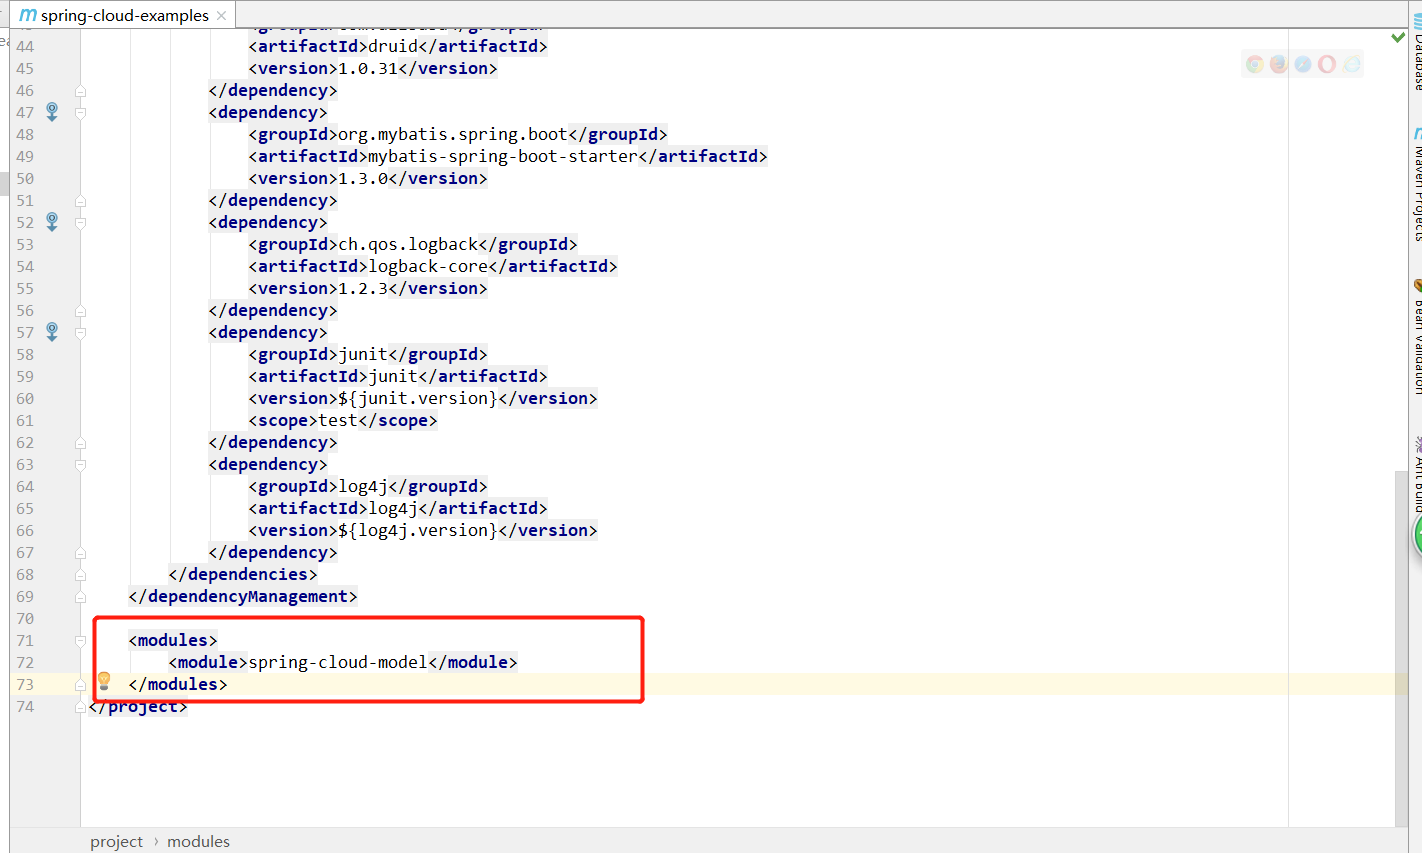
Task: Click the green checkmark inspection status icon
Action: 1398,38
